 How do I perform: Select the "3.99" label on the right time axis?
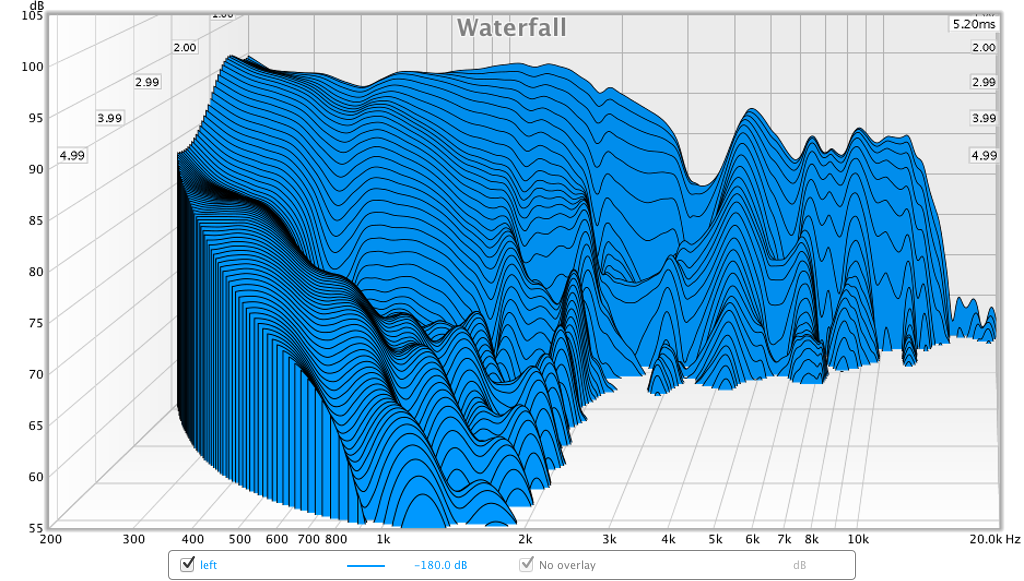(984, 118)
